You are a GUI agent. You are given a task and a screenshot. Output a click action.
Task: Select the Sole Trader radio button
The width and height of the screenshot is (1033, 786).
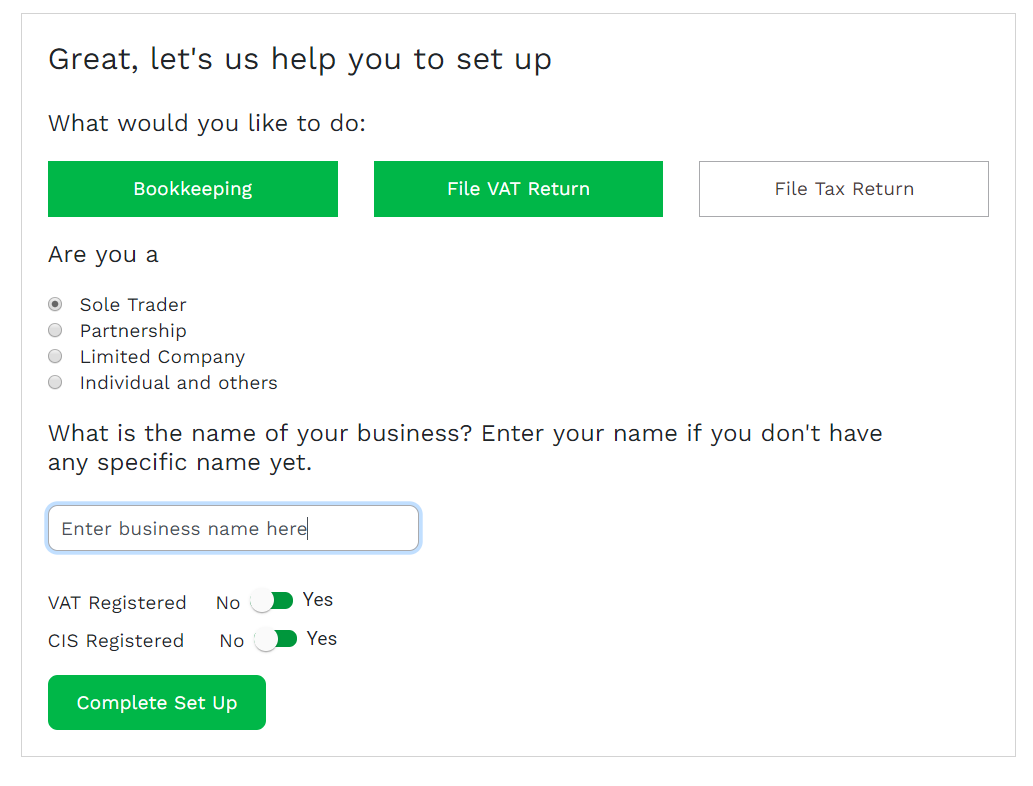[56, 304]
